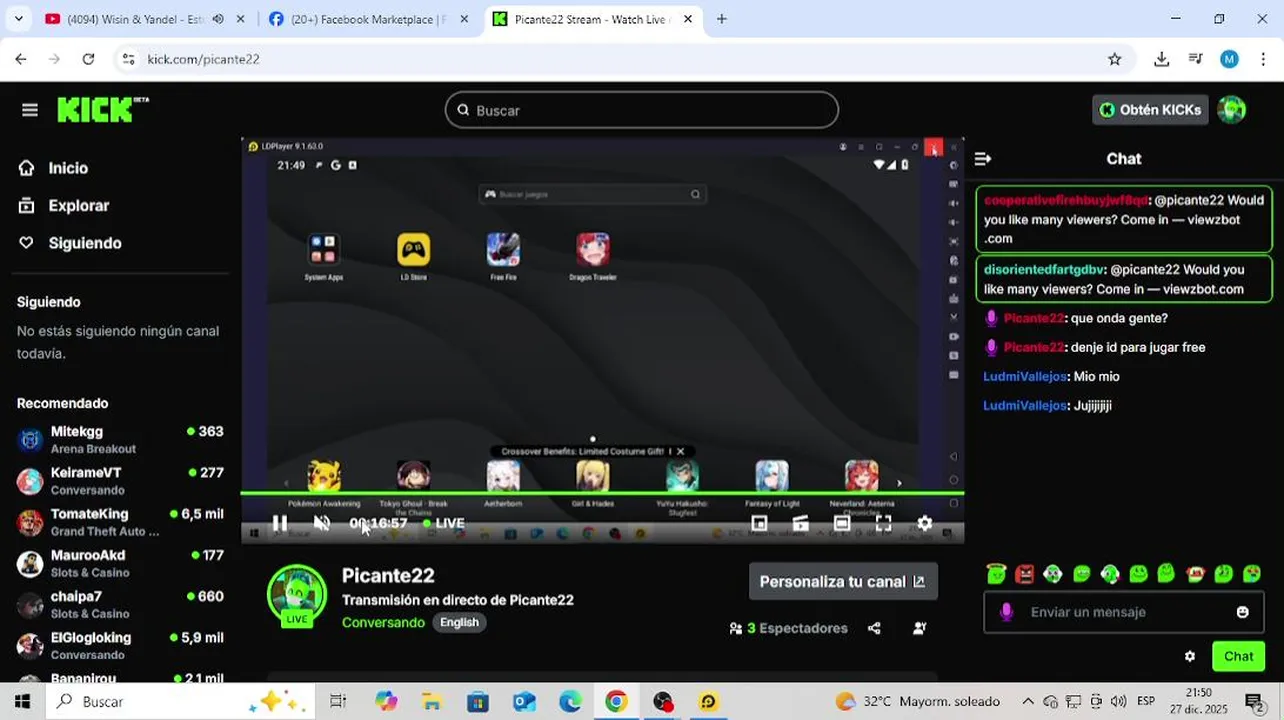1284x720 pixels.
Task: Open recommended channel Mitekgg
Action: pos(120,439)
